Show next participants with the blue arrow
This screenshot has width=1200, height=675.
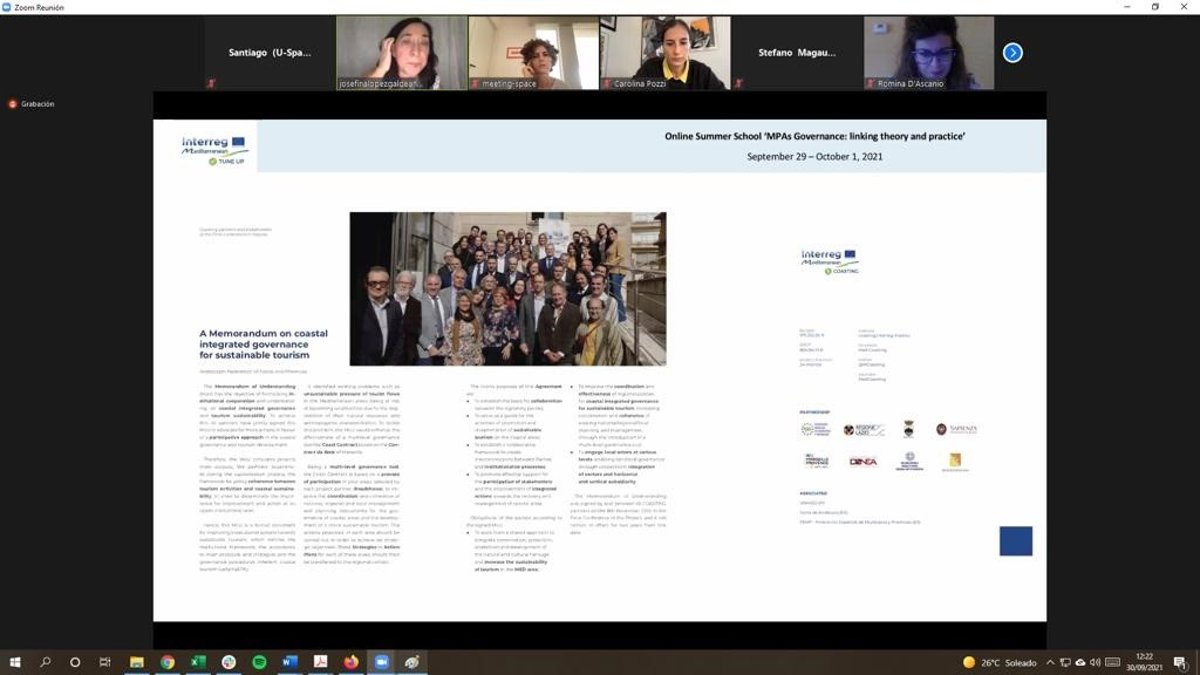1012,53
